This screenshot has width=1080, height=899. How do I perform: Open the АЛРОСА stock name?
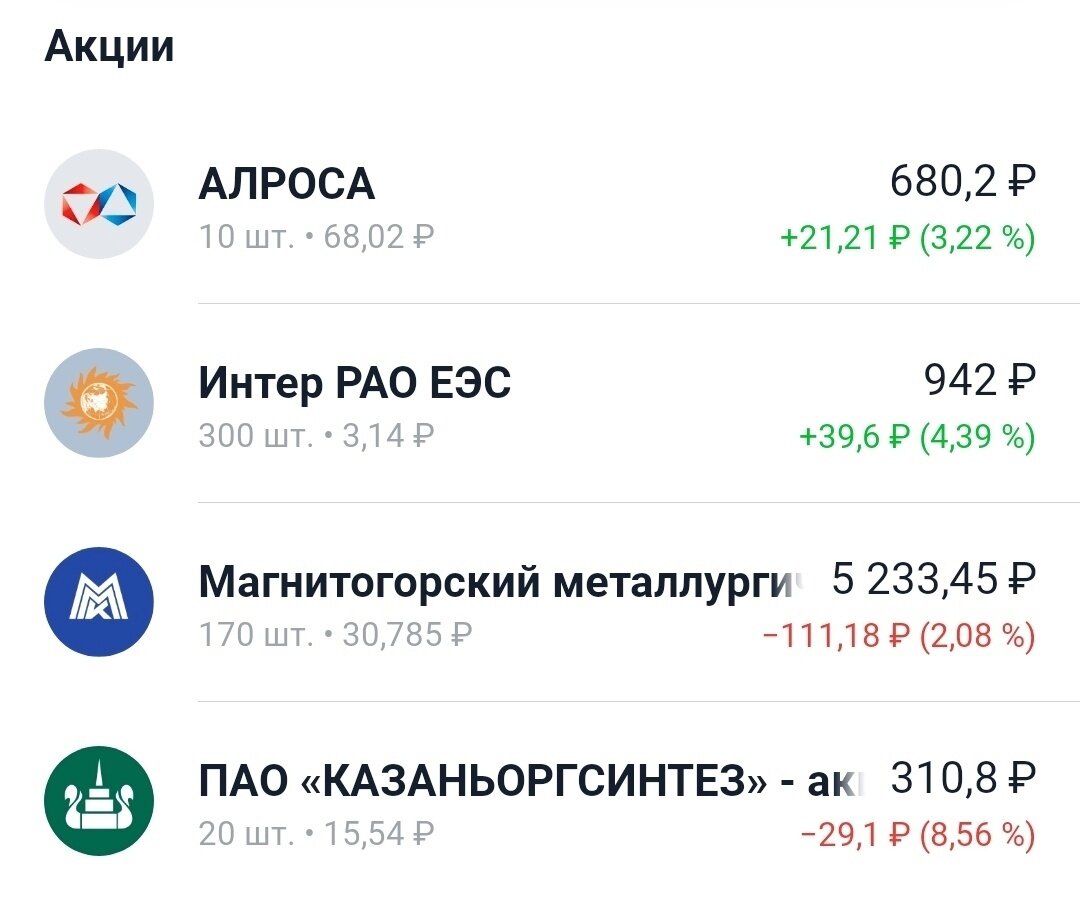pos(287,184)
